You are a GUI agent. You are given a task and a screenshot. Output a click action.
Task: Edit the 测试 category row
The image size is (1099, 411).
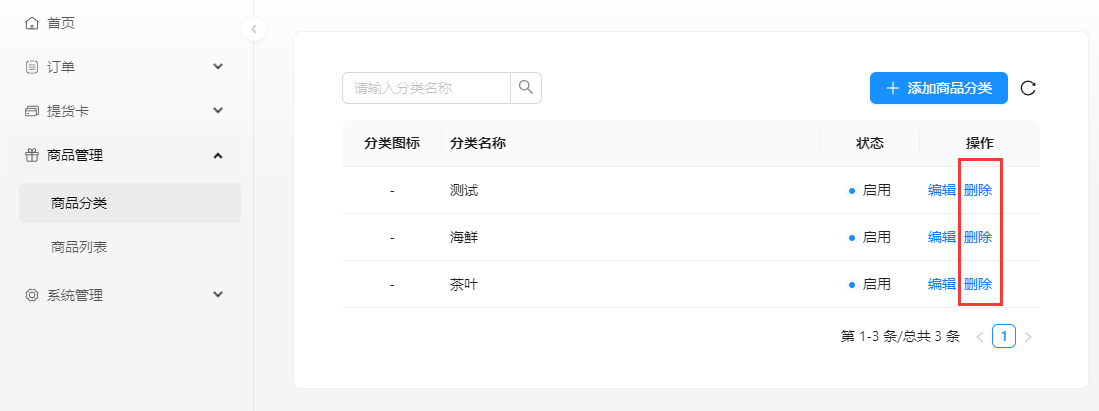point(941,190)
